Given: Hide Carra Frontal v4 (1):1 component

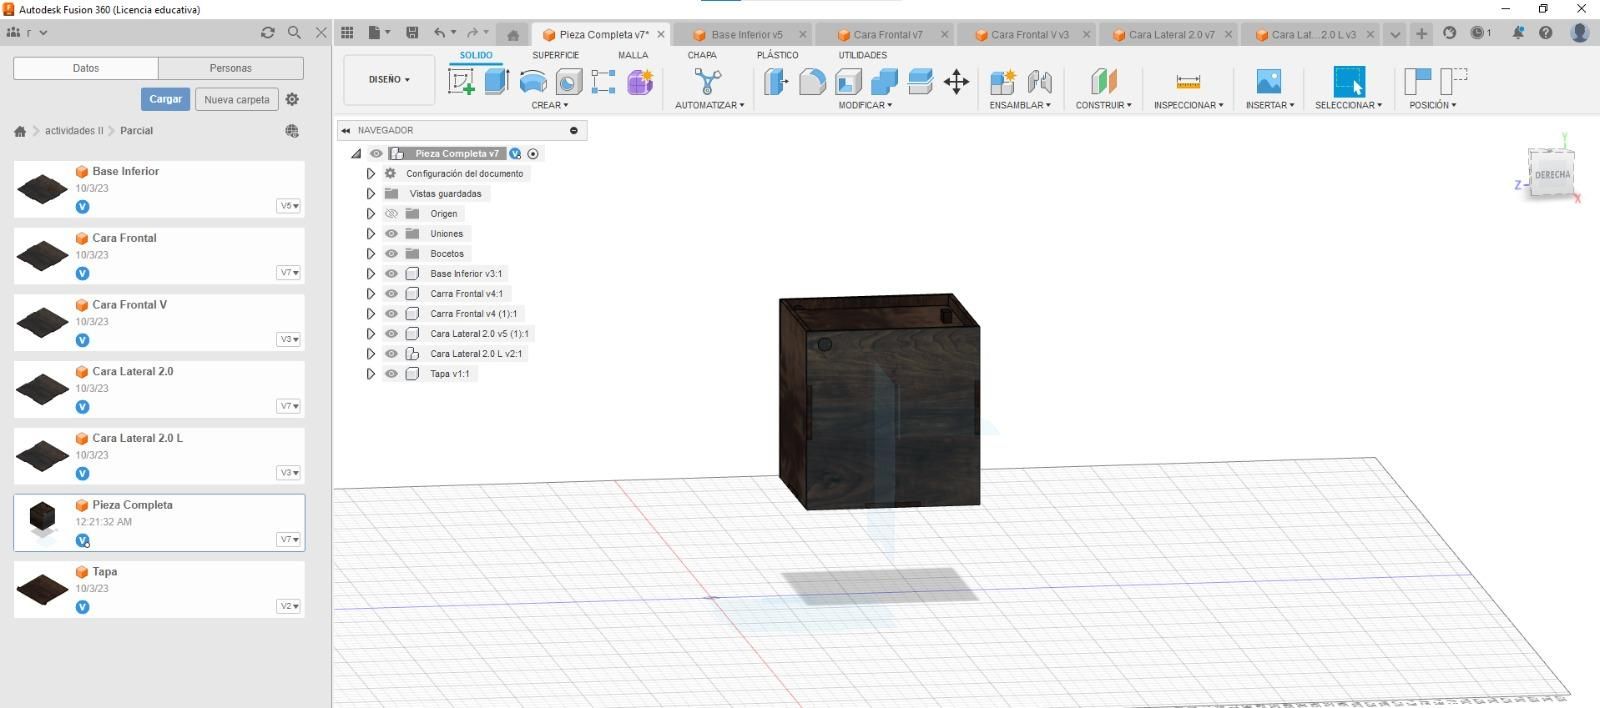Looking at the screenshot, I should coord(391,313).
